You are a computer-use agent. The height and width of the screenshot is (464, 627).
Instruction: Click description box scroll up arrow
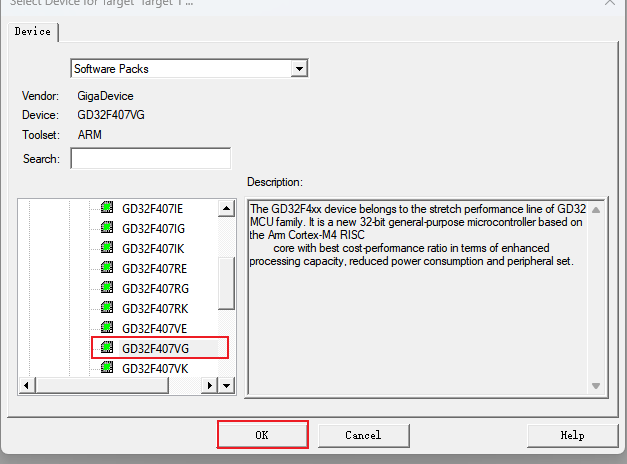(596, 210)
